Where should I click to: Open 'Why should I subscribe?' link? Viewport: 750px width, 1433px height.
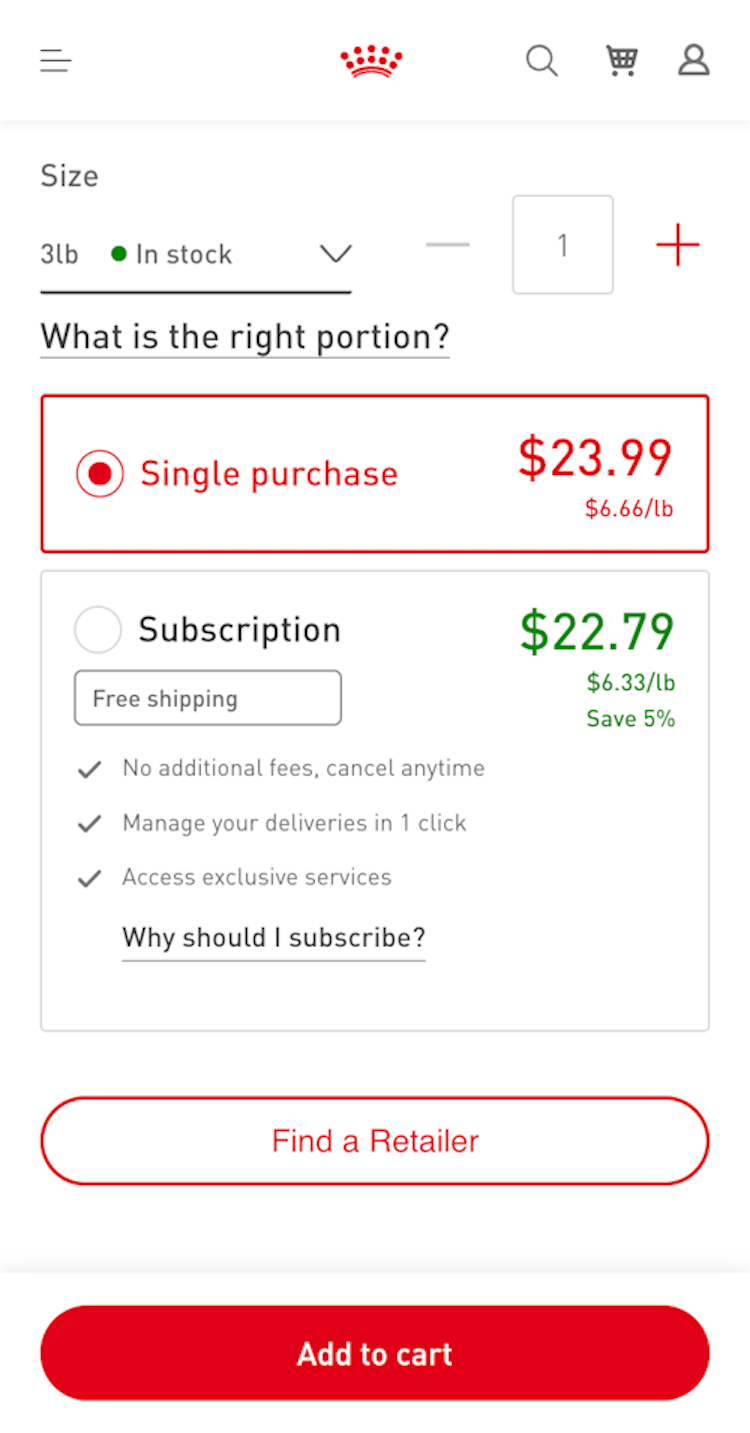coord(273,938)
